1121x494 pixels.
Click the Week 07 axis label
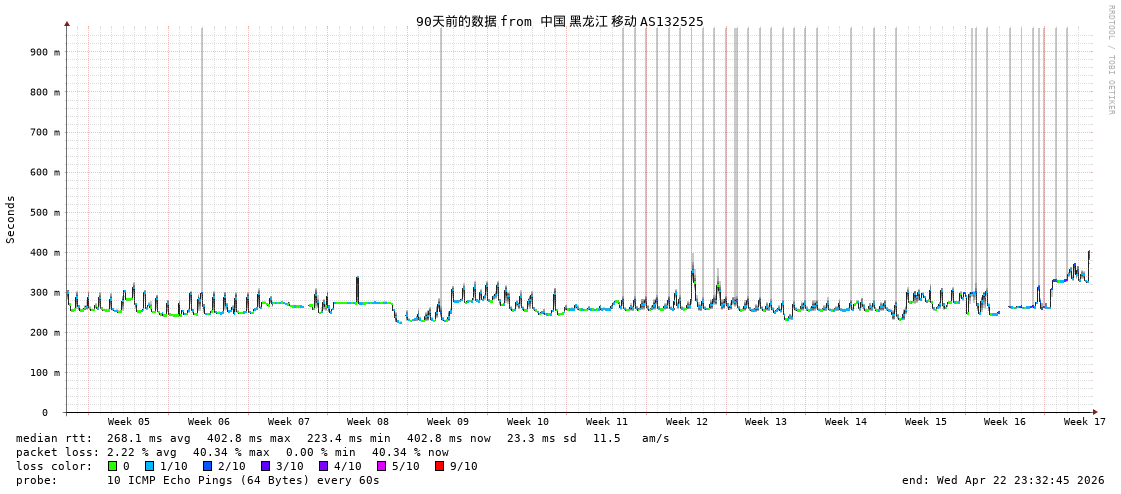click(x=289, y=422)
